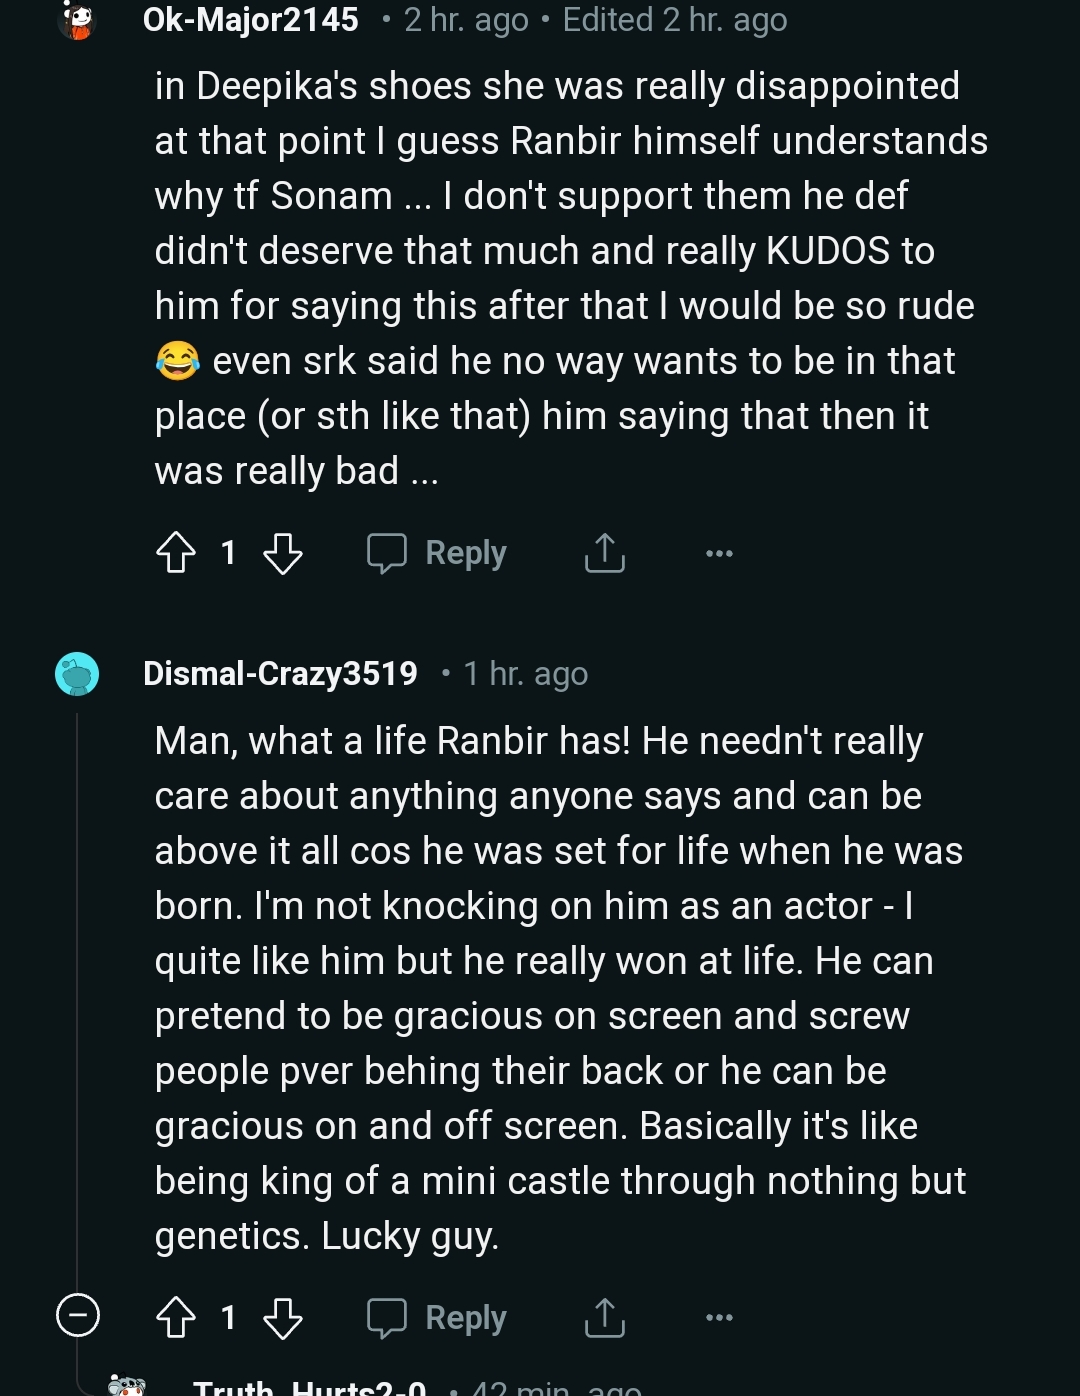The width and height of the screenshot is (1080, 1396).
Task: Upvote Dismal-Crazy3519's comment
Action: coord(177,1317)
